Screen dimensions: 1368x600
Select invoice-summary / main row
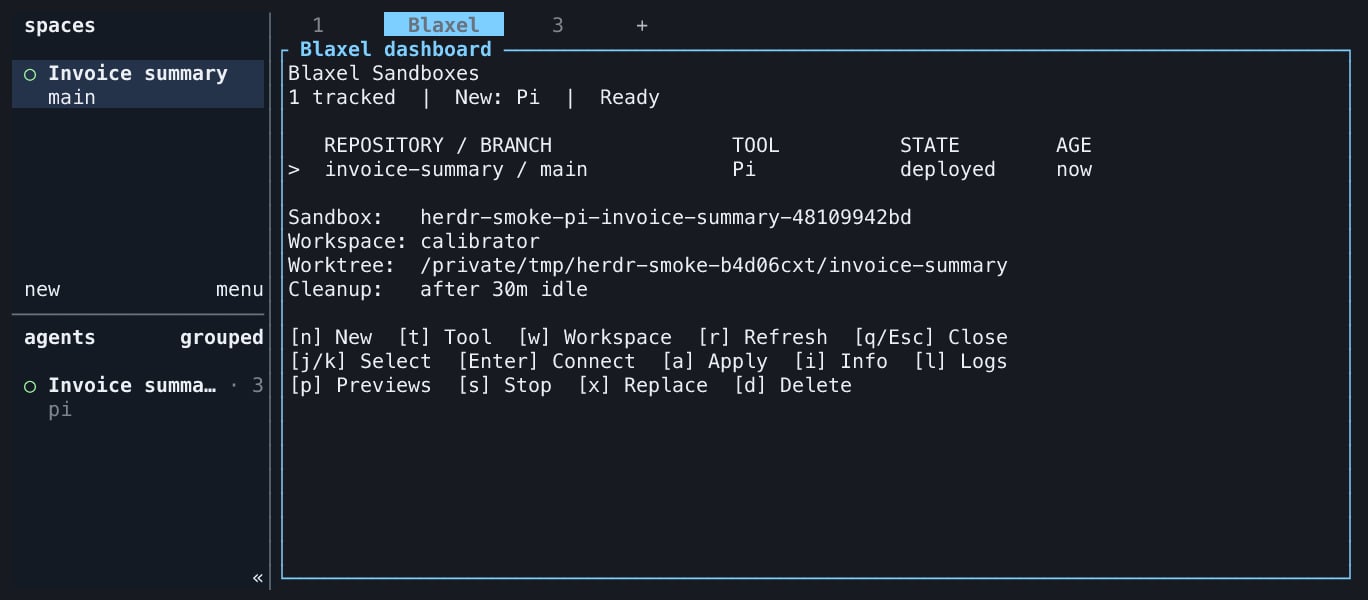coord(690,170)
